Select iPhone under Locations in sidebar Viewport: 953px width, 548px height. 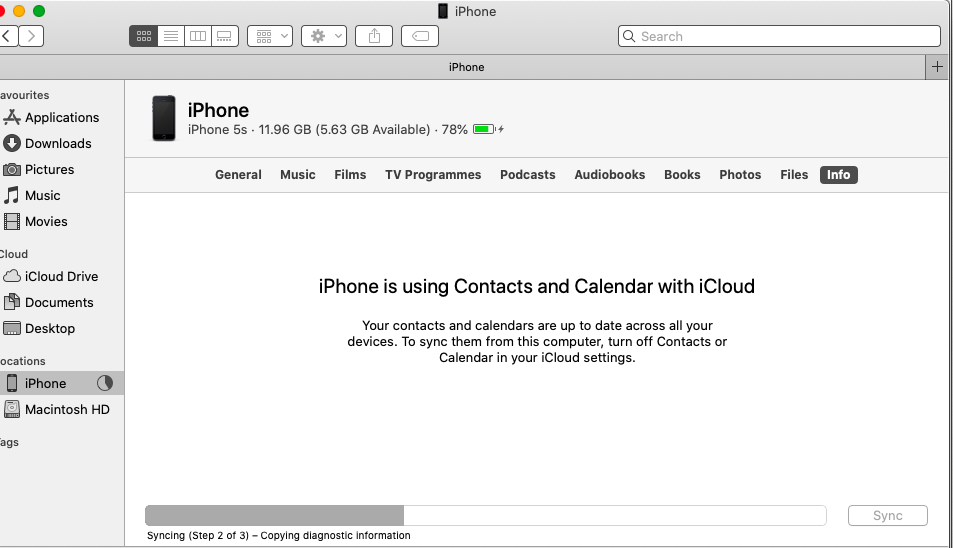pos(61,383)
